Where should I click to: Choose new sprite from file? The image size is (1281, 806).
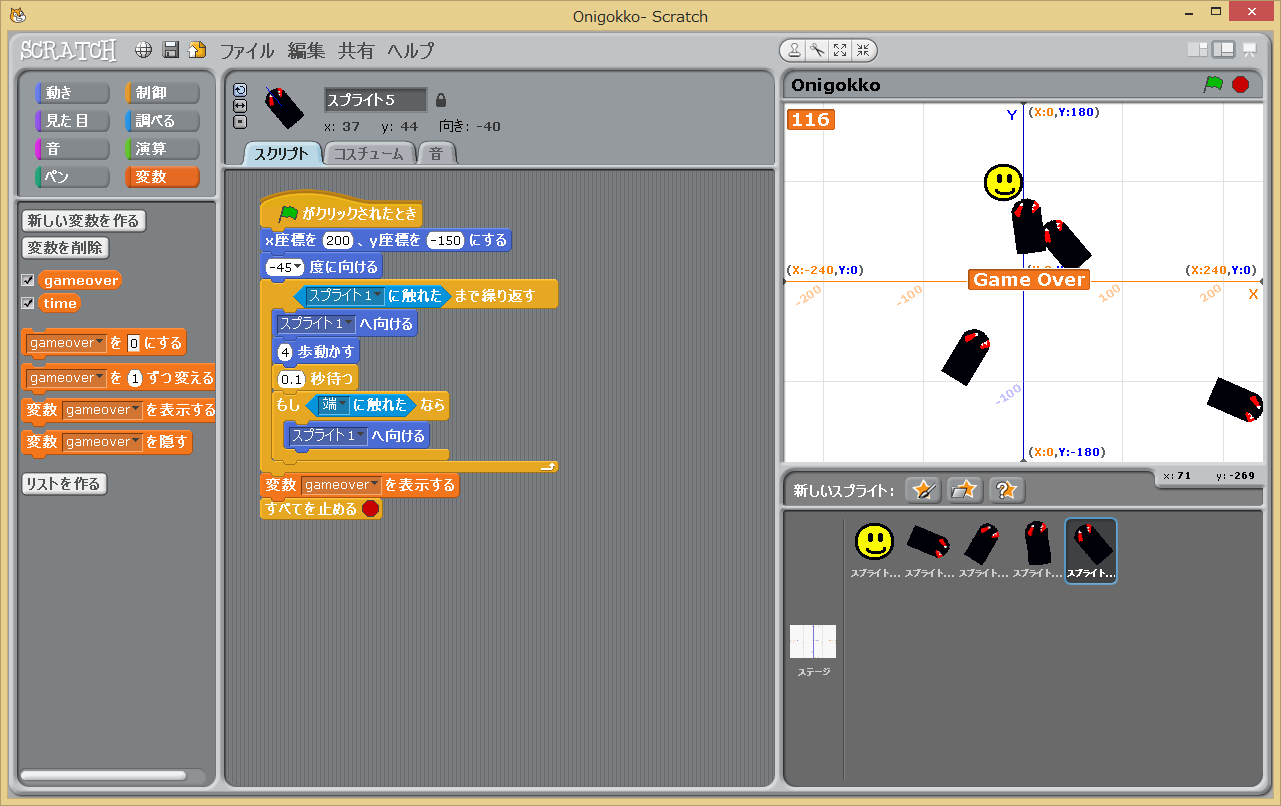[965, 490]
